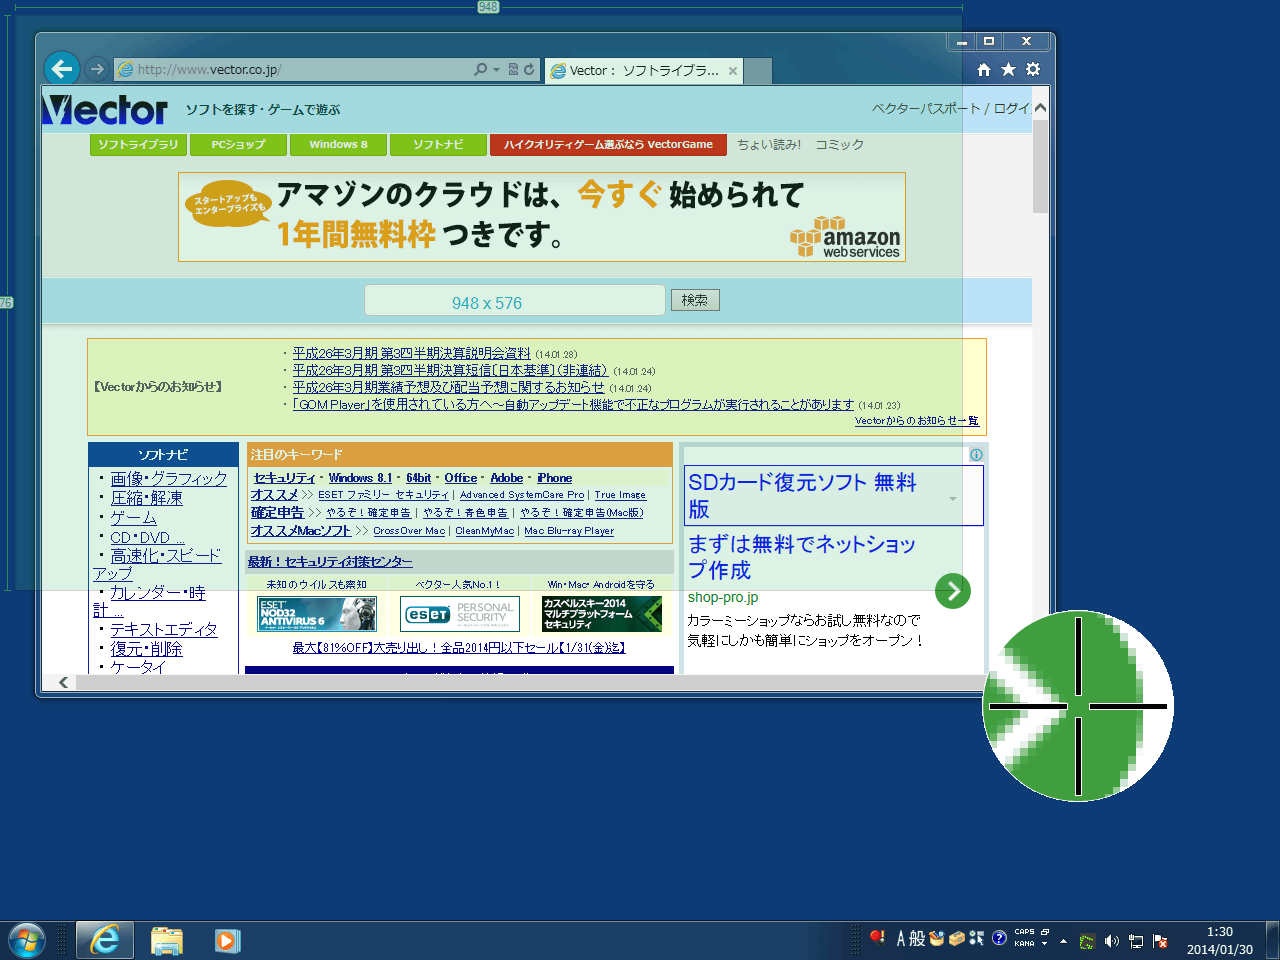1280x960 pixels.
Task: Open 第3四半期決算説明会資料 news link
Action: click(x=412, y=353)
